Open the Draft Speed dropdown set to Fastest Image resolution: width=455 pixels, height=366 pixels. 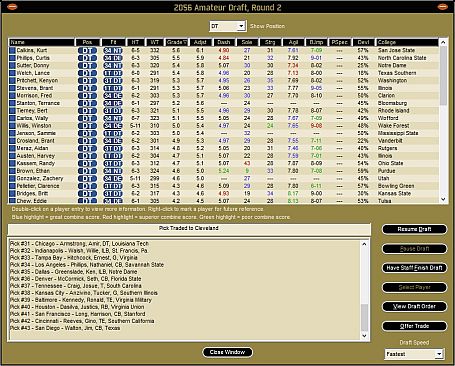click(x=414, y=354)
